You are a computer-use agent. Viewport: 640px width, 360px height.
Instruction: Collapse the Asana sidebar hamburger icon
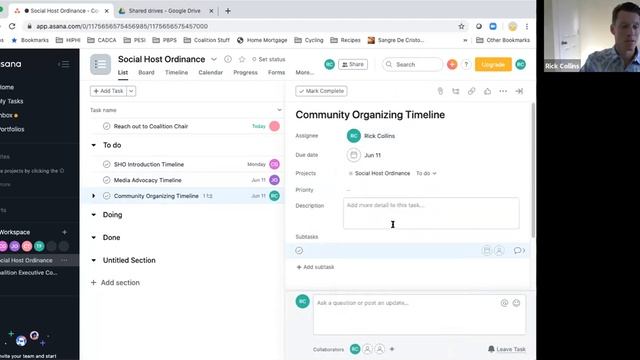pos(64,64)
